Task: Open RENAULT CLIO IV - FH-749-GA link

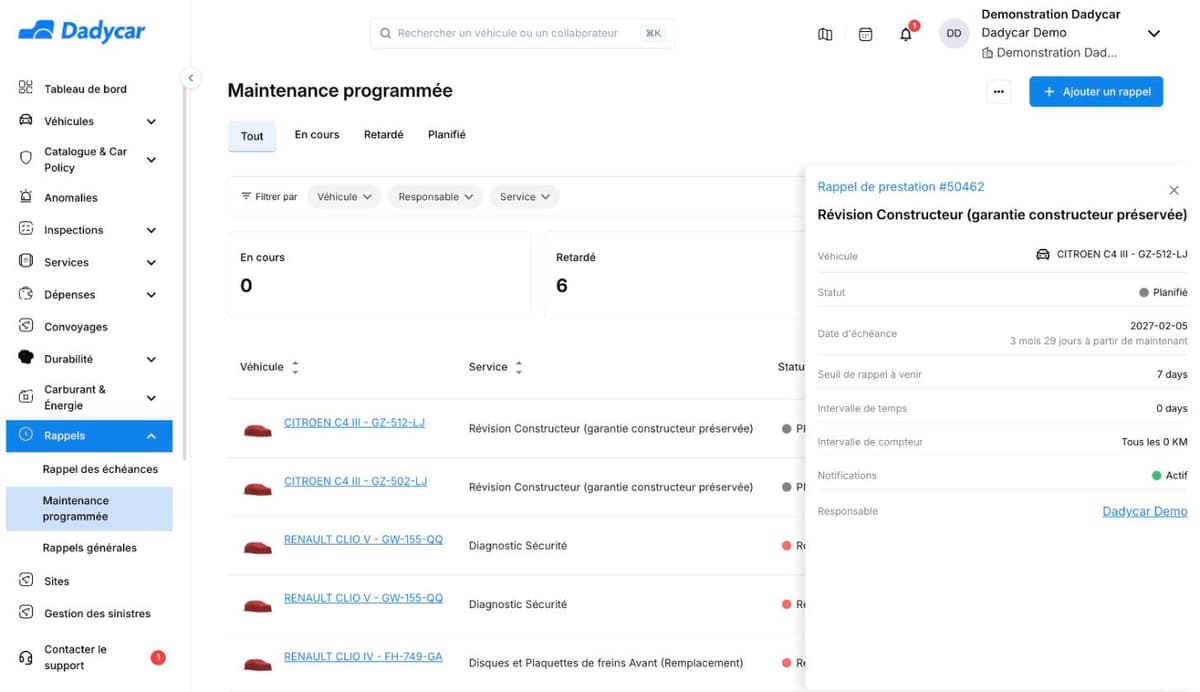Action: click(363, 657)
